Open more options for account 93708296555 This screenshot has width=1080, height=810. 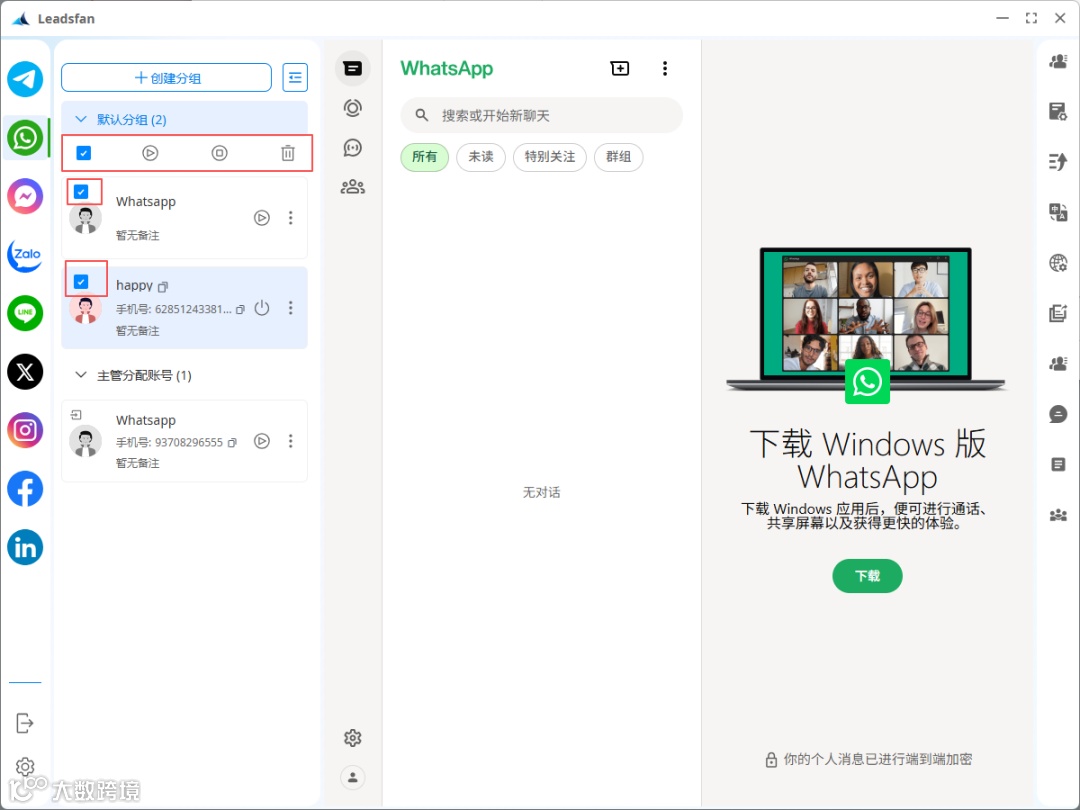click(291, 441)
